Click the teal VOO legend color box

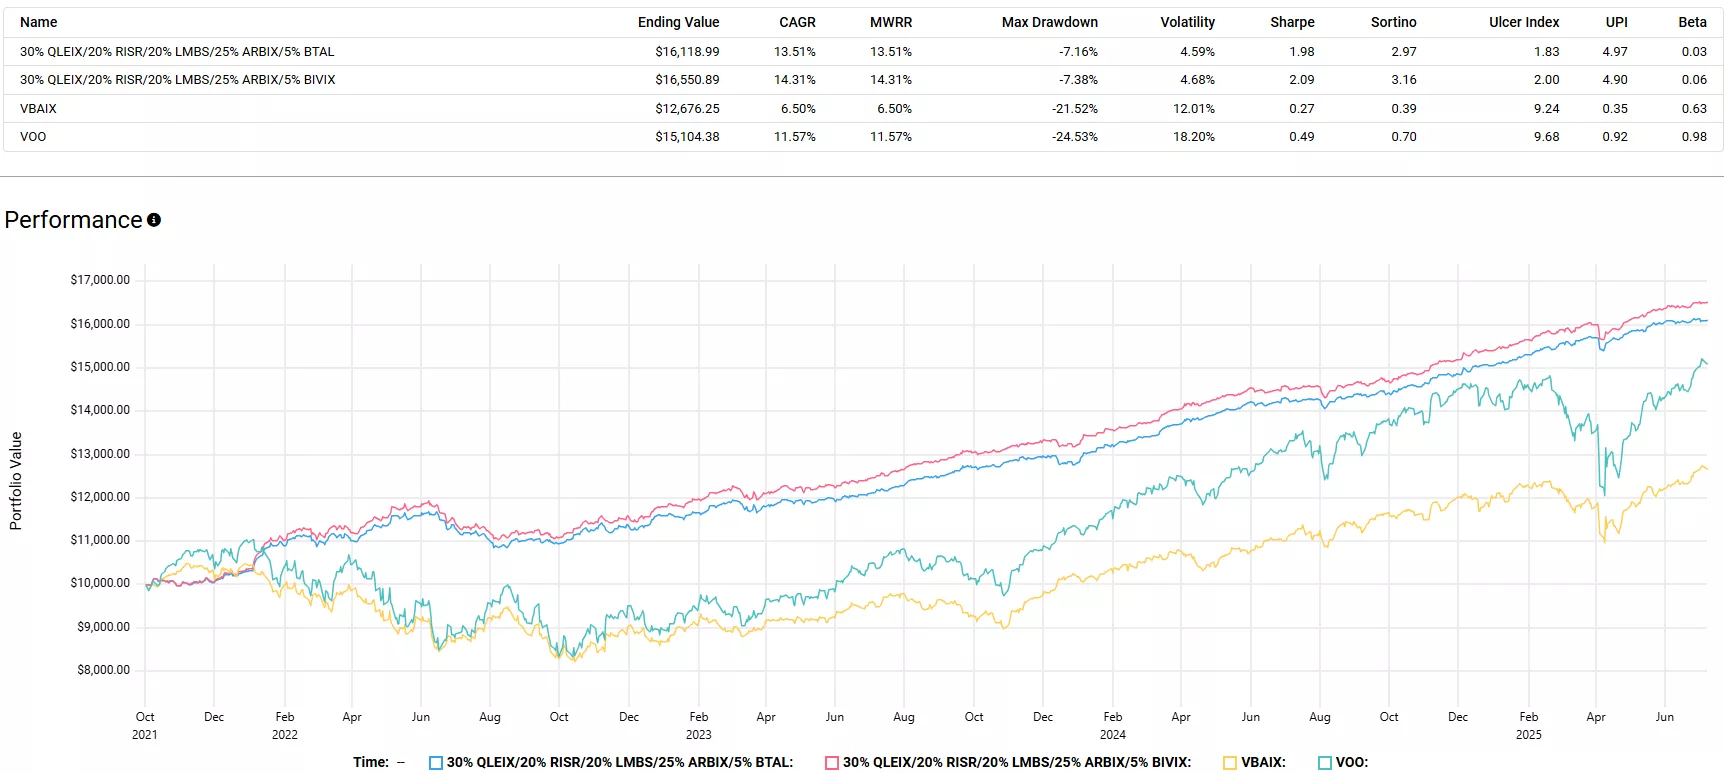coord(1325,763)
